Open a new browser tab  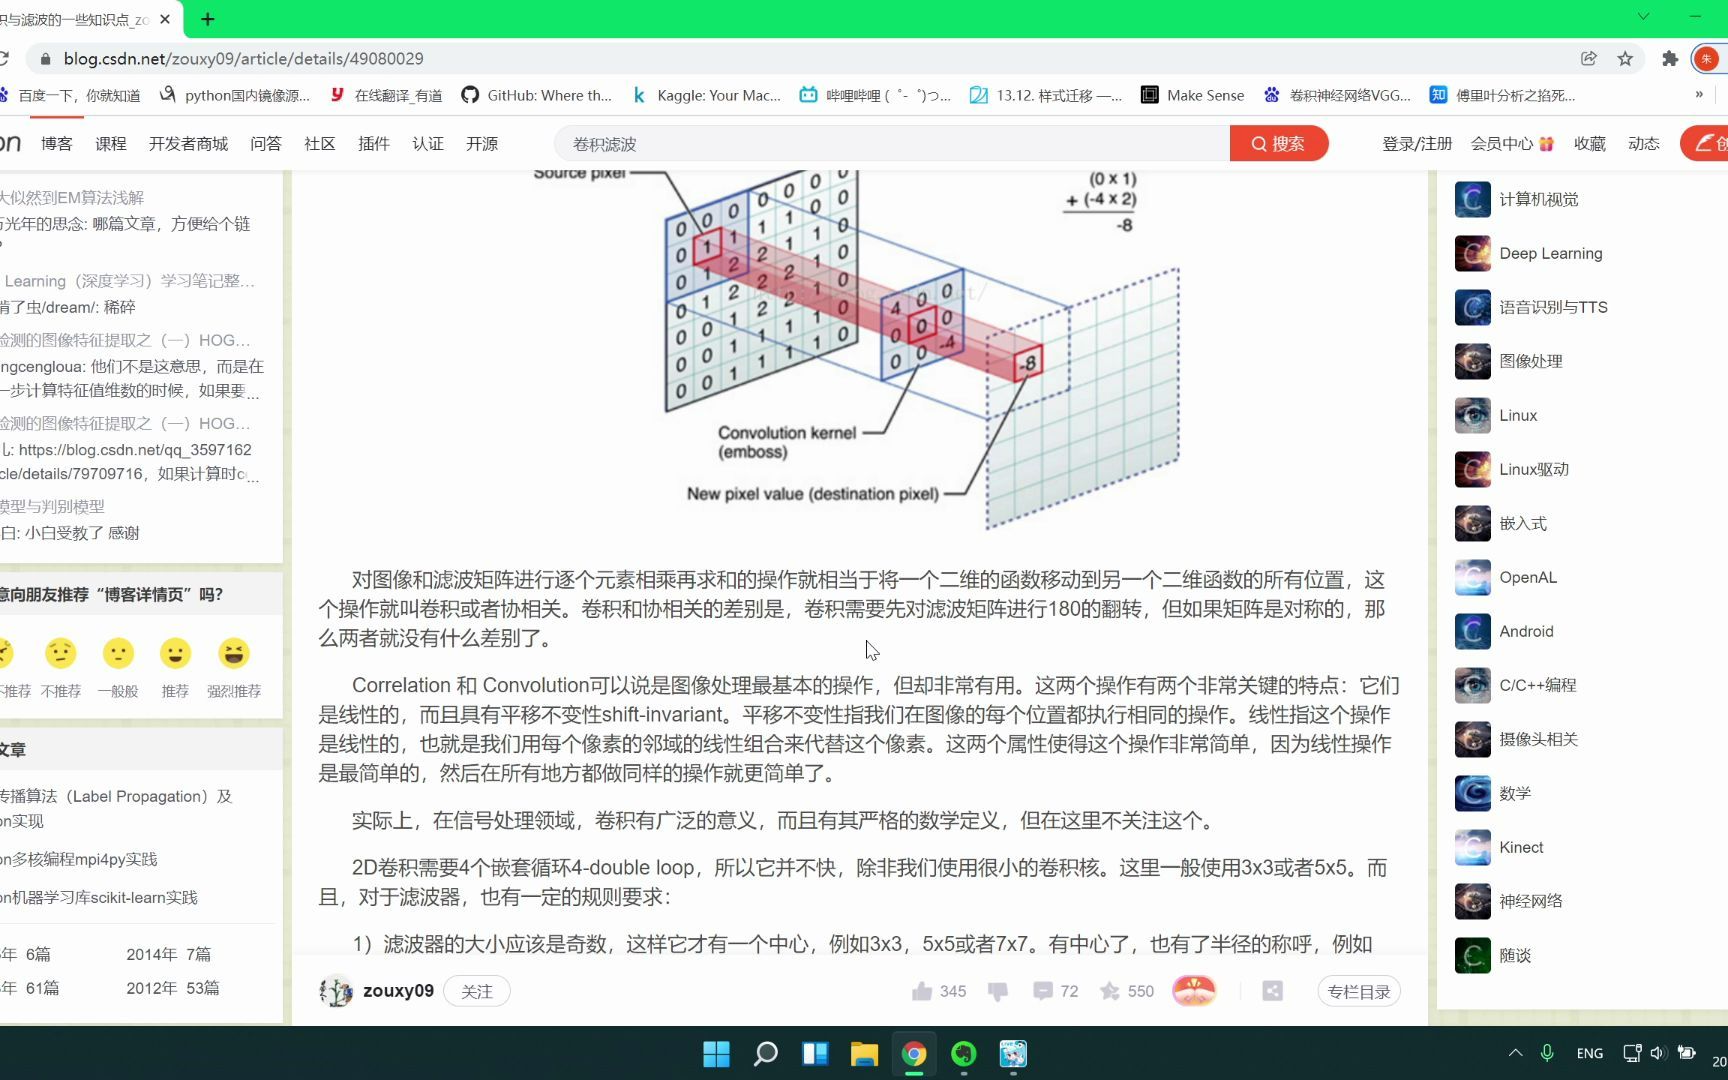pos(208,19)
